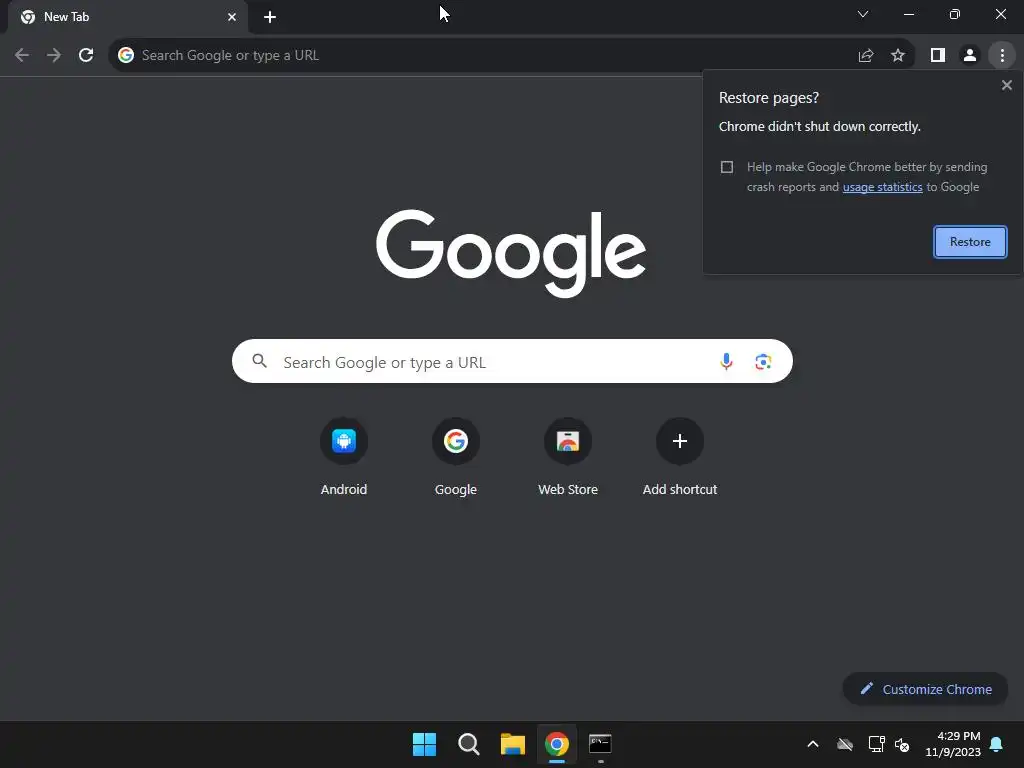Open the Google shortcut tile
This screenshot has width=1024, height=768.
456,457
